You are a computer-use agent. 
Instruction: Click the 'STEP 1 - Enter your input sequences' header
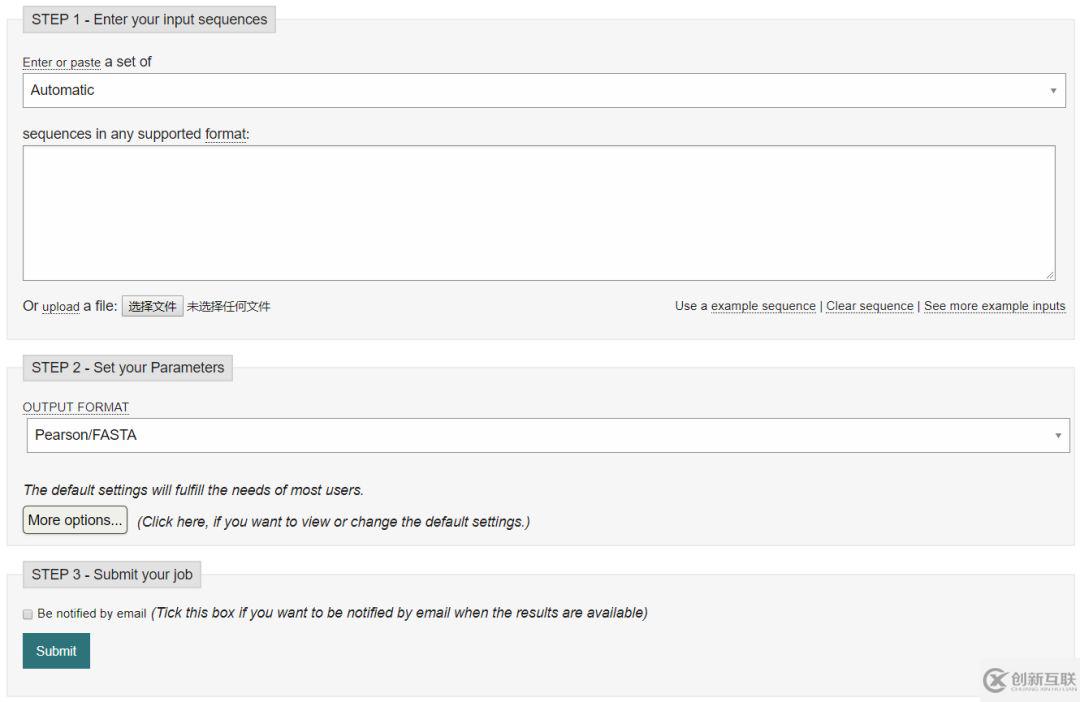(x=149, y=19)
